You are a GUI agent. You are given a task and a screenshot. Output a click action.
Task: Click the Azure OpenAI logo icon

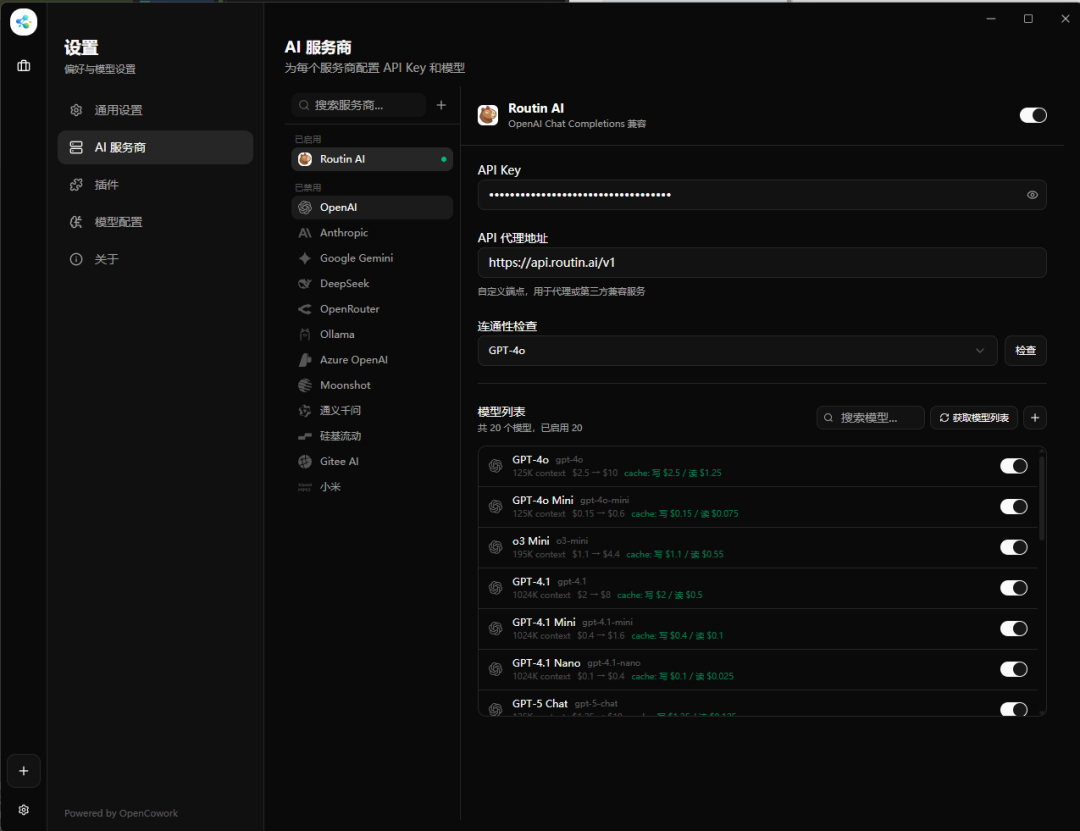(304, 360)
